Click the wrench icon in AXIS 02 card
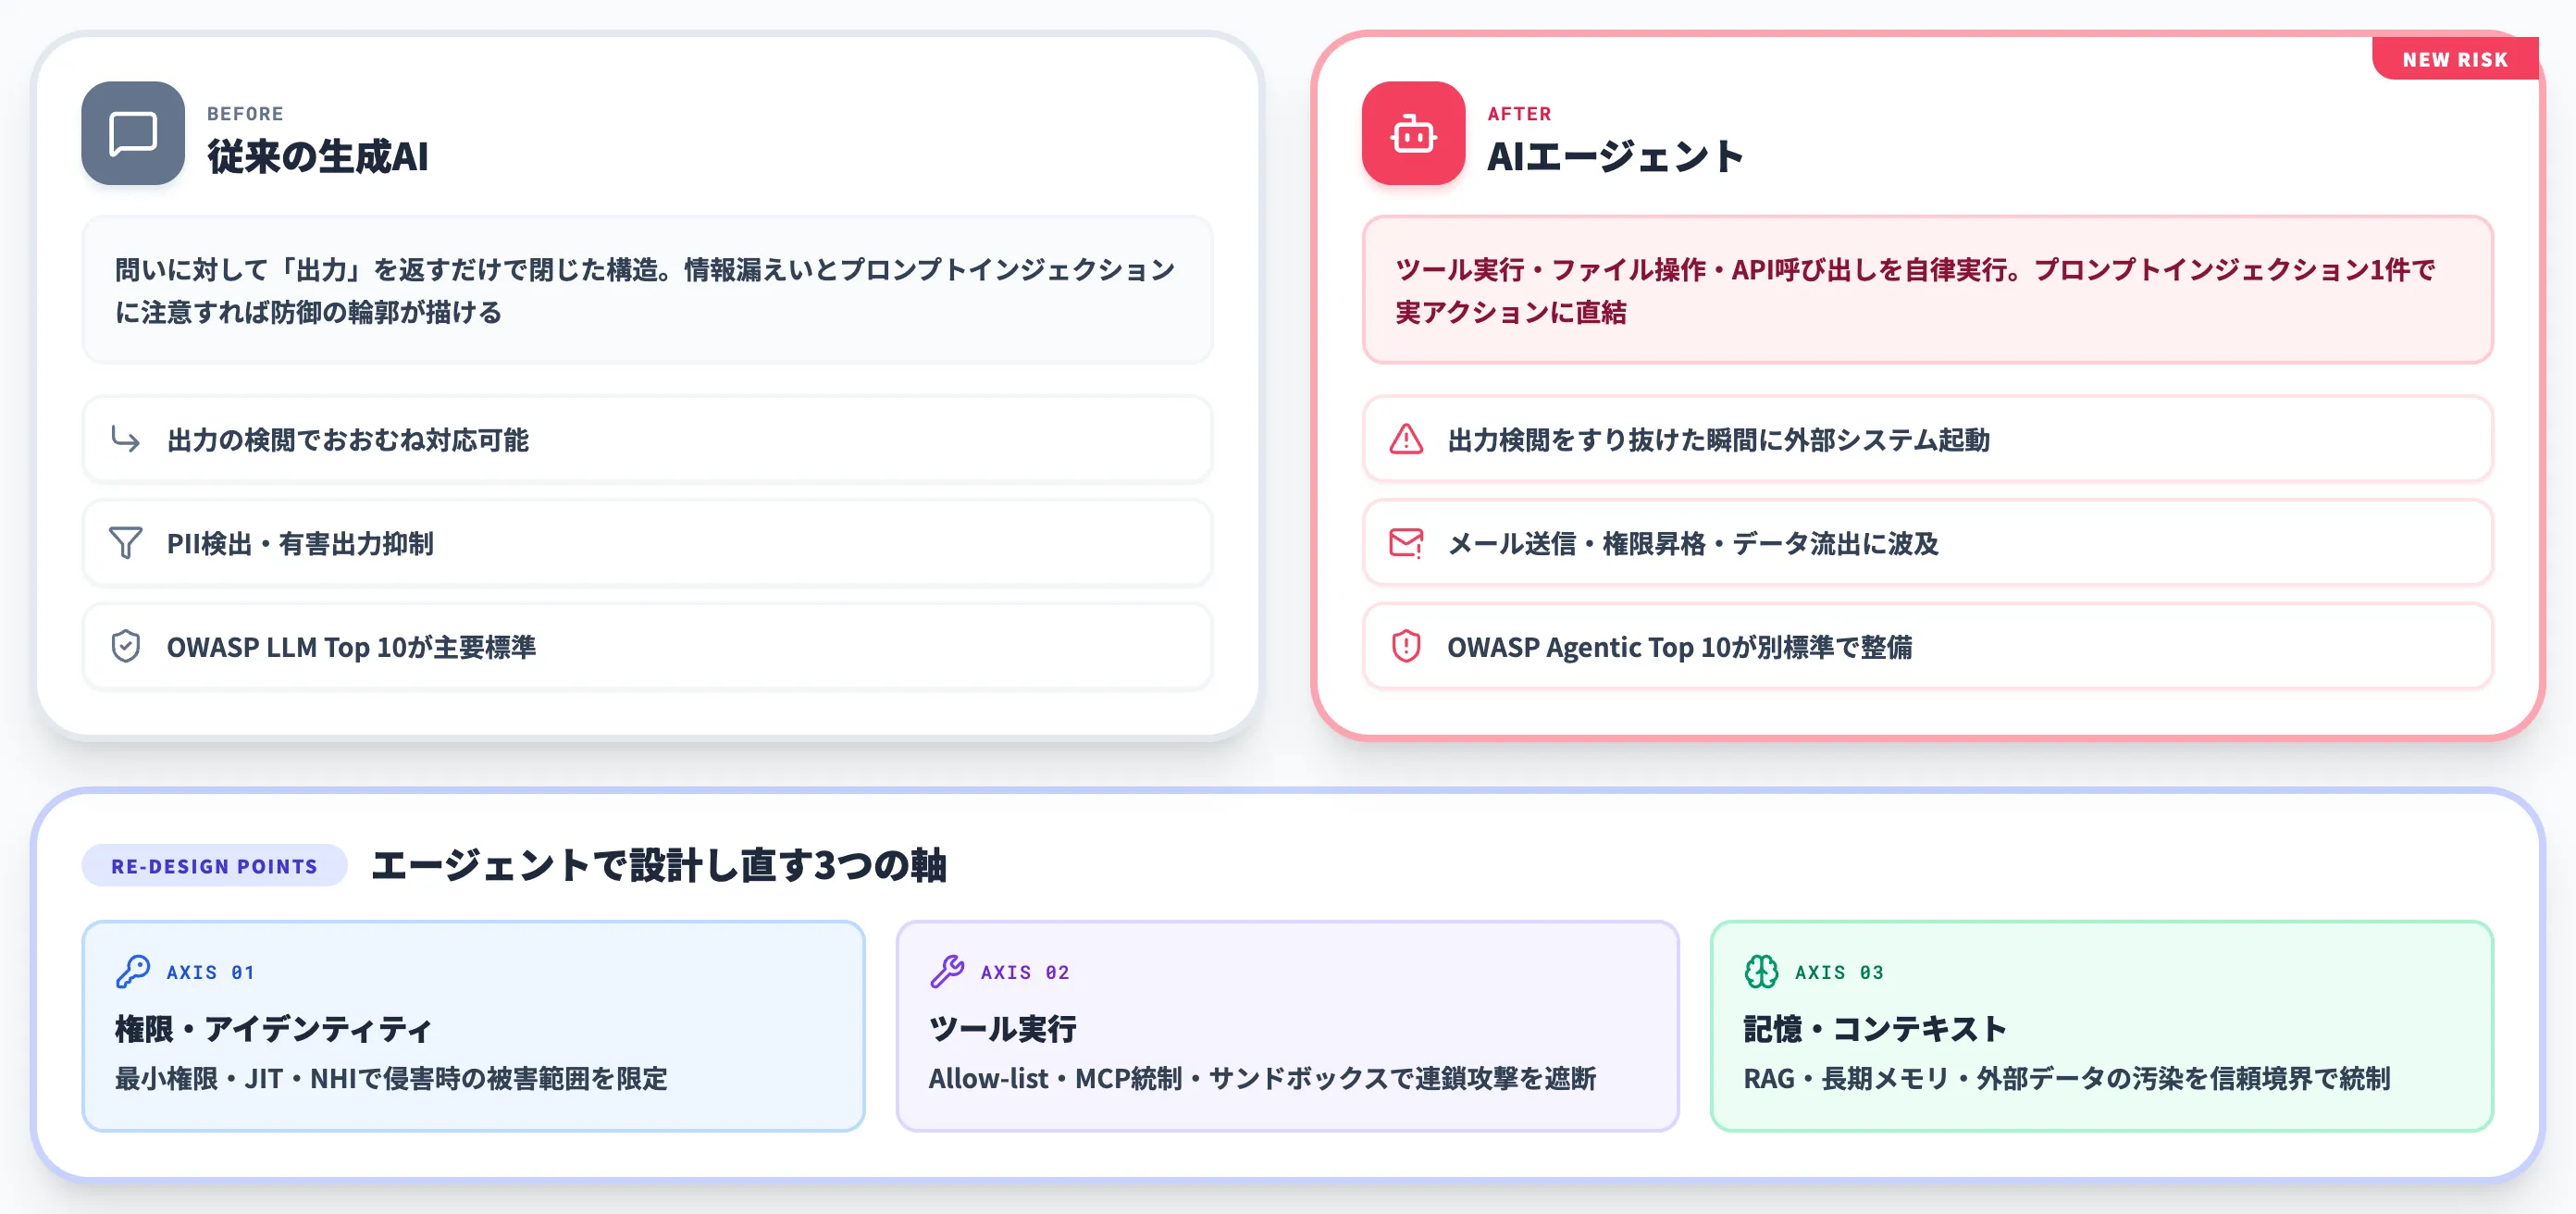 click(x=947, y=971)
